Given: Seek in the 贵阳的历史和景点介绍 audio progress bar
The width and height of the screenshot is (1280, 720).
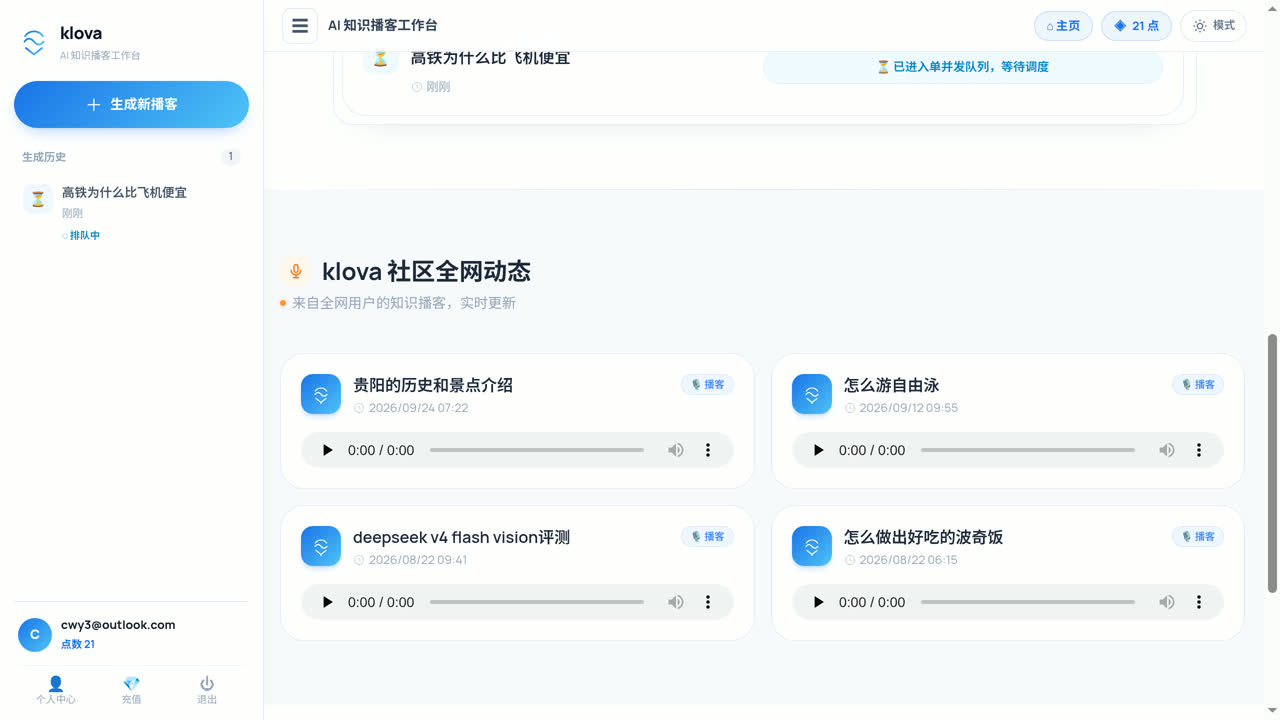Looking at the screenshot, I should tap(537, 450).
